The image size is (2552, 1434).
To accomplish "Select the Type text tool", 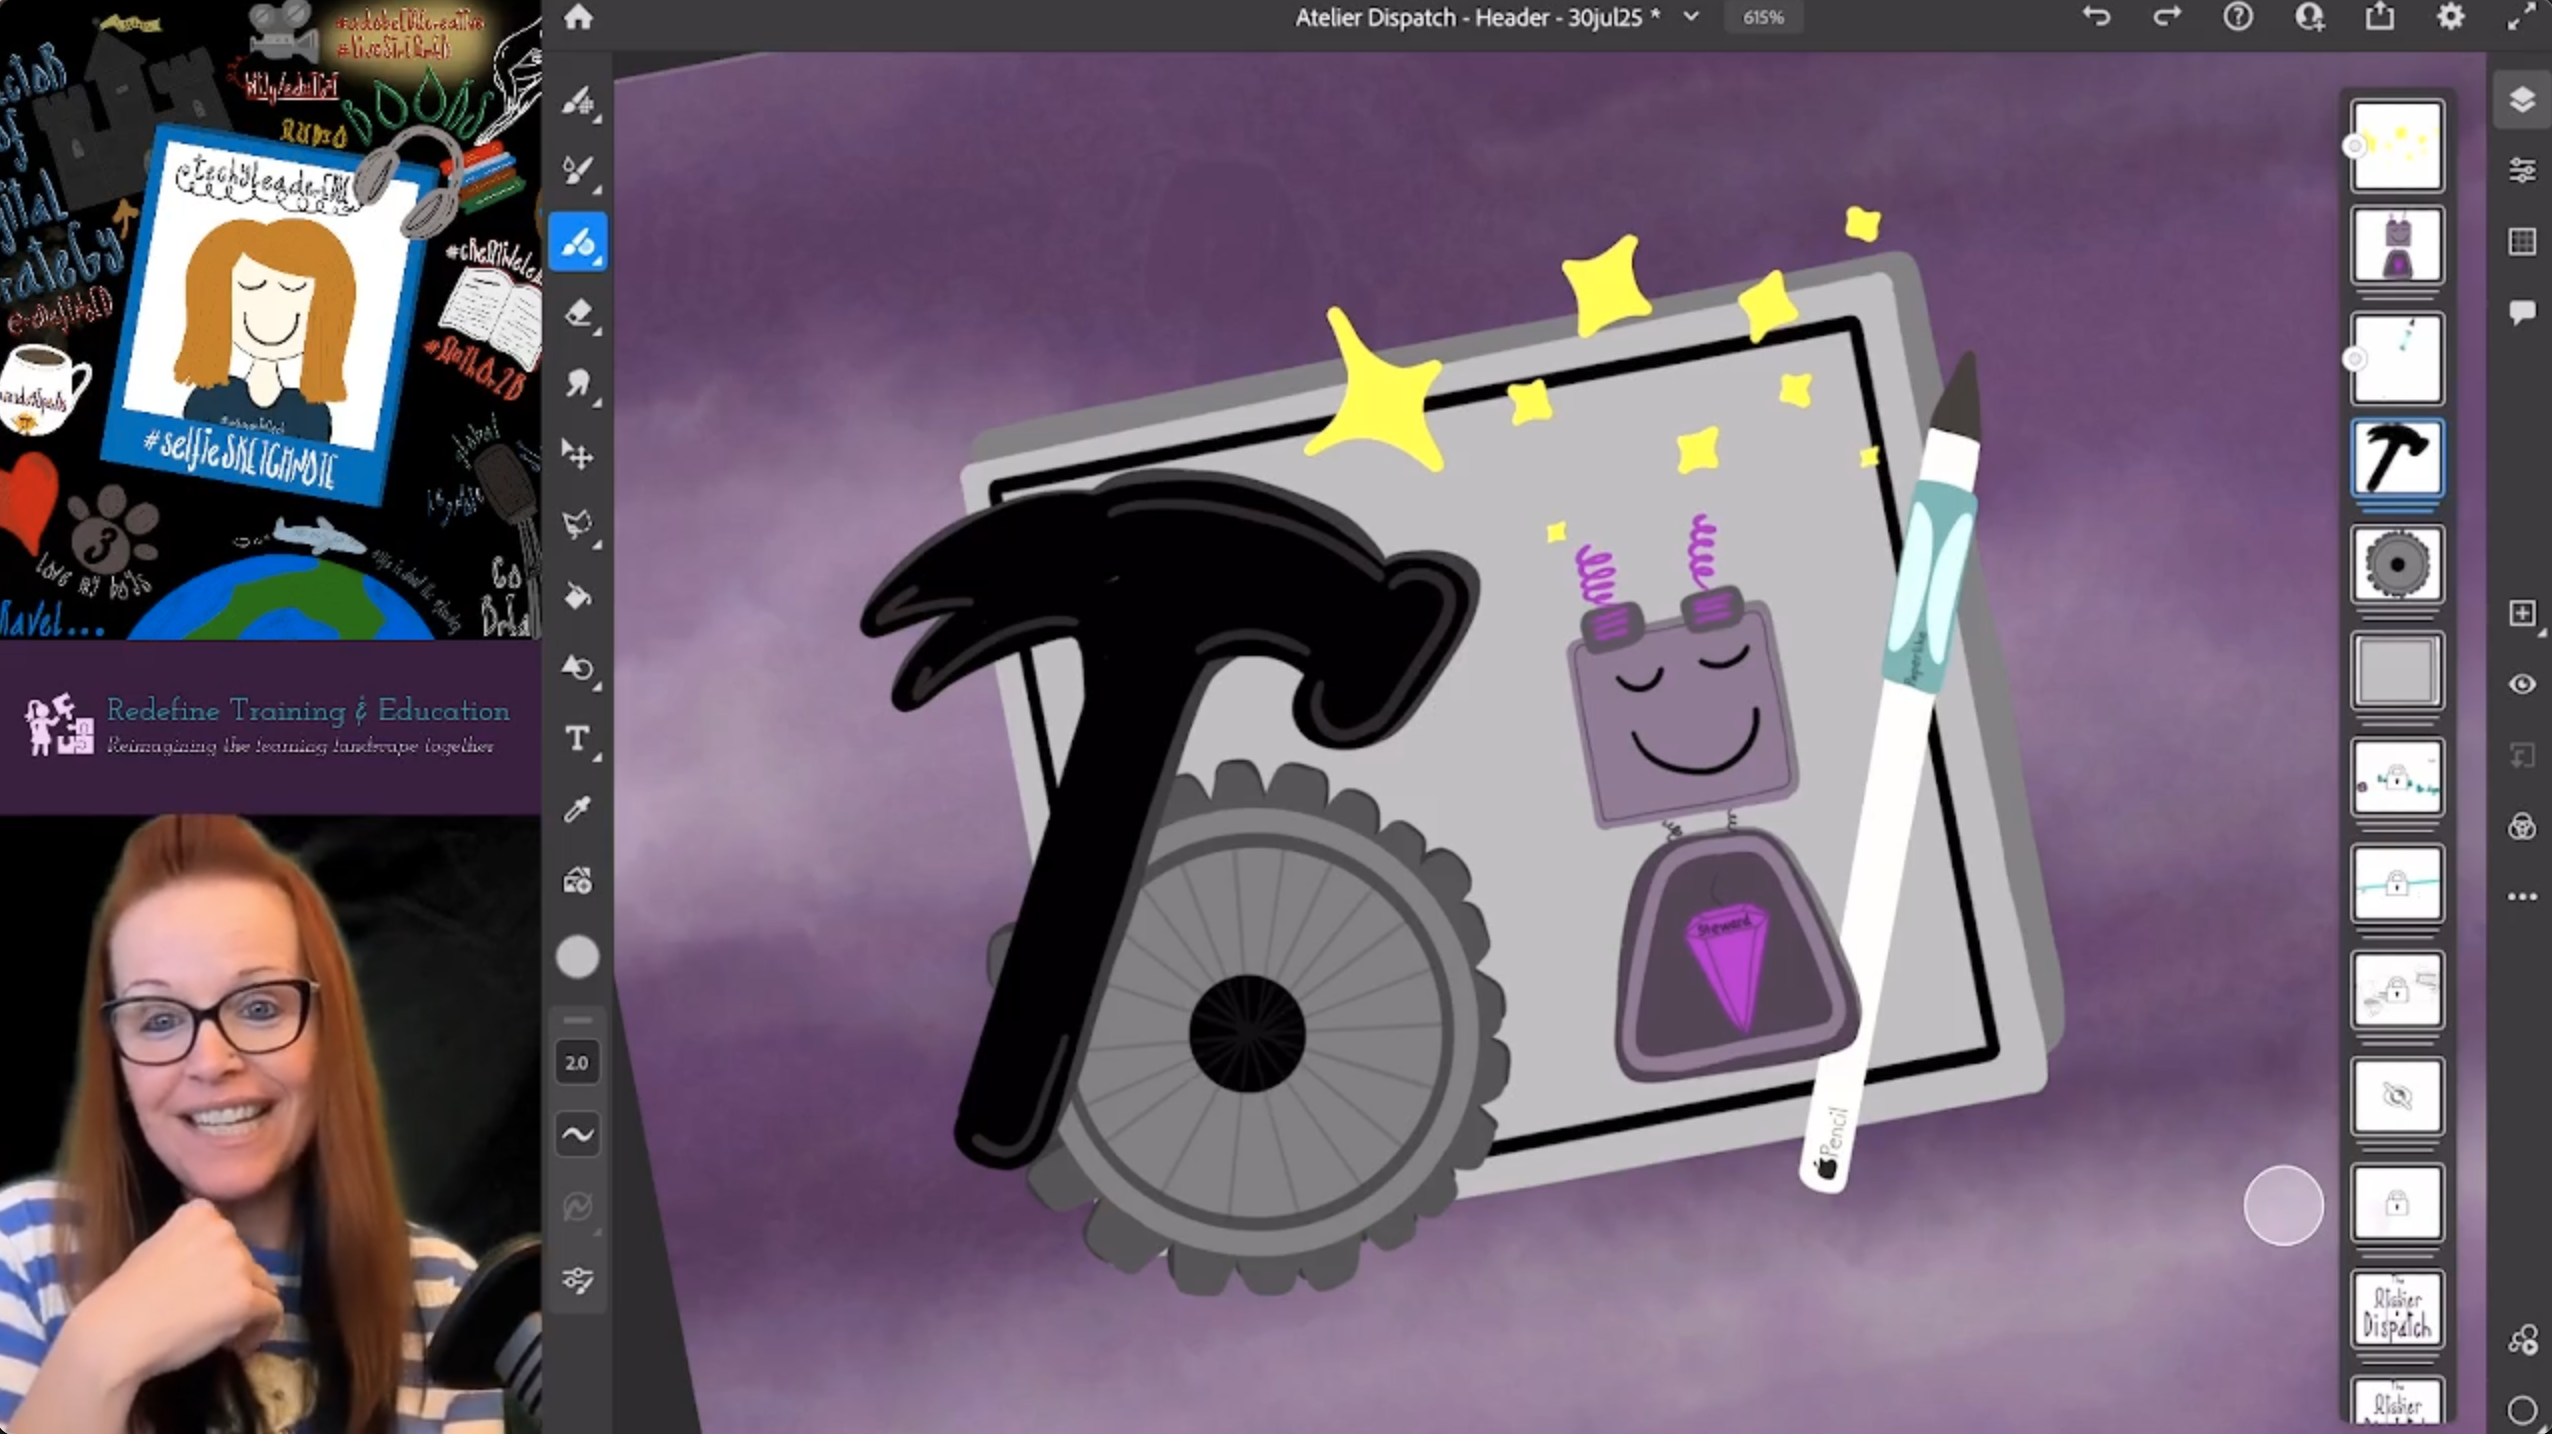I will coord(577,739).
